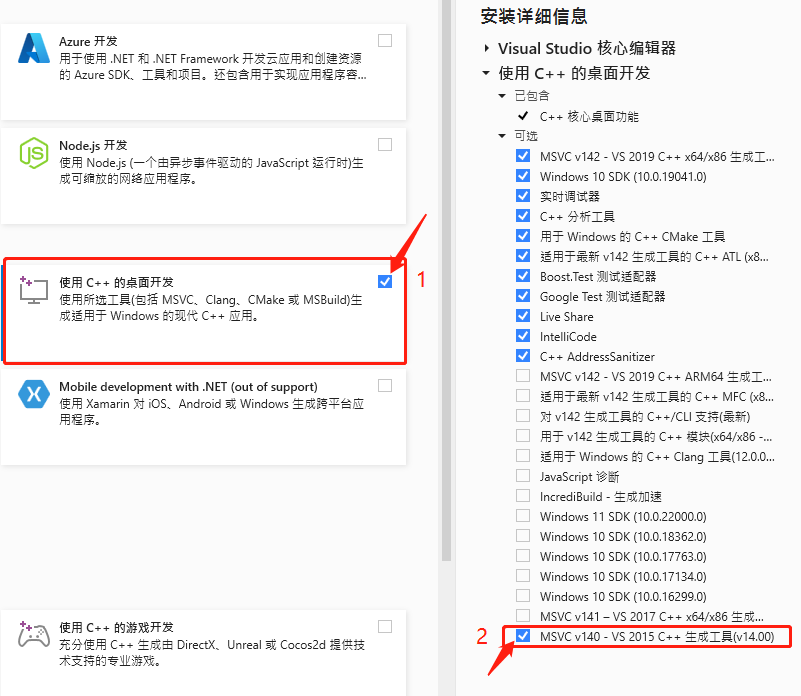
Task: Check Windows 10 SDK (10.0.18362.0)
Action: tap(523, 536)
